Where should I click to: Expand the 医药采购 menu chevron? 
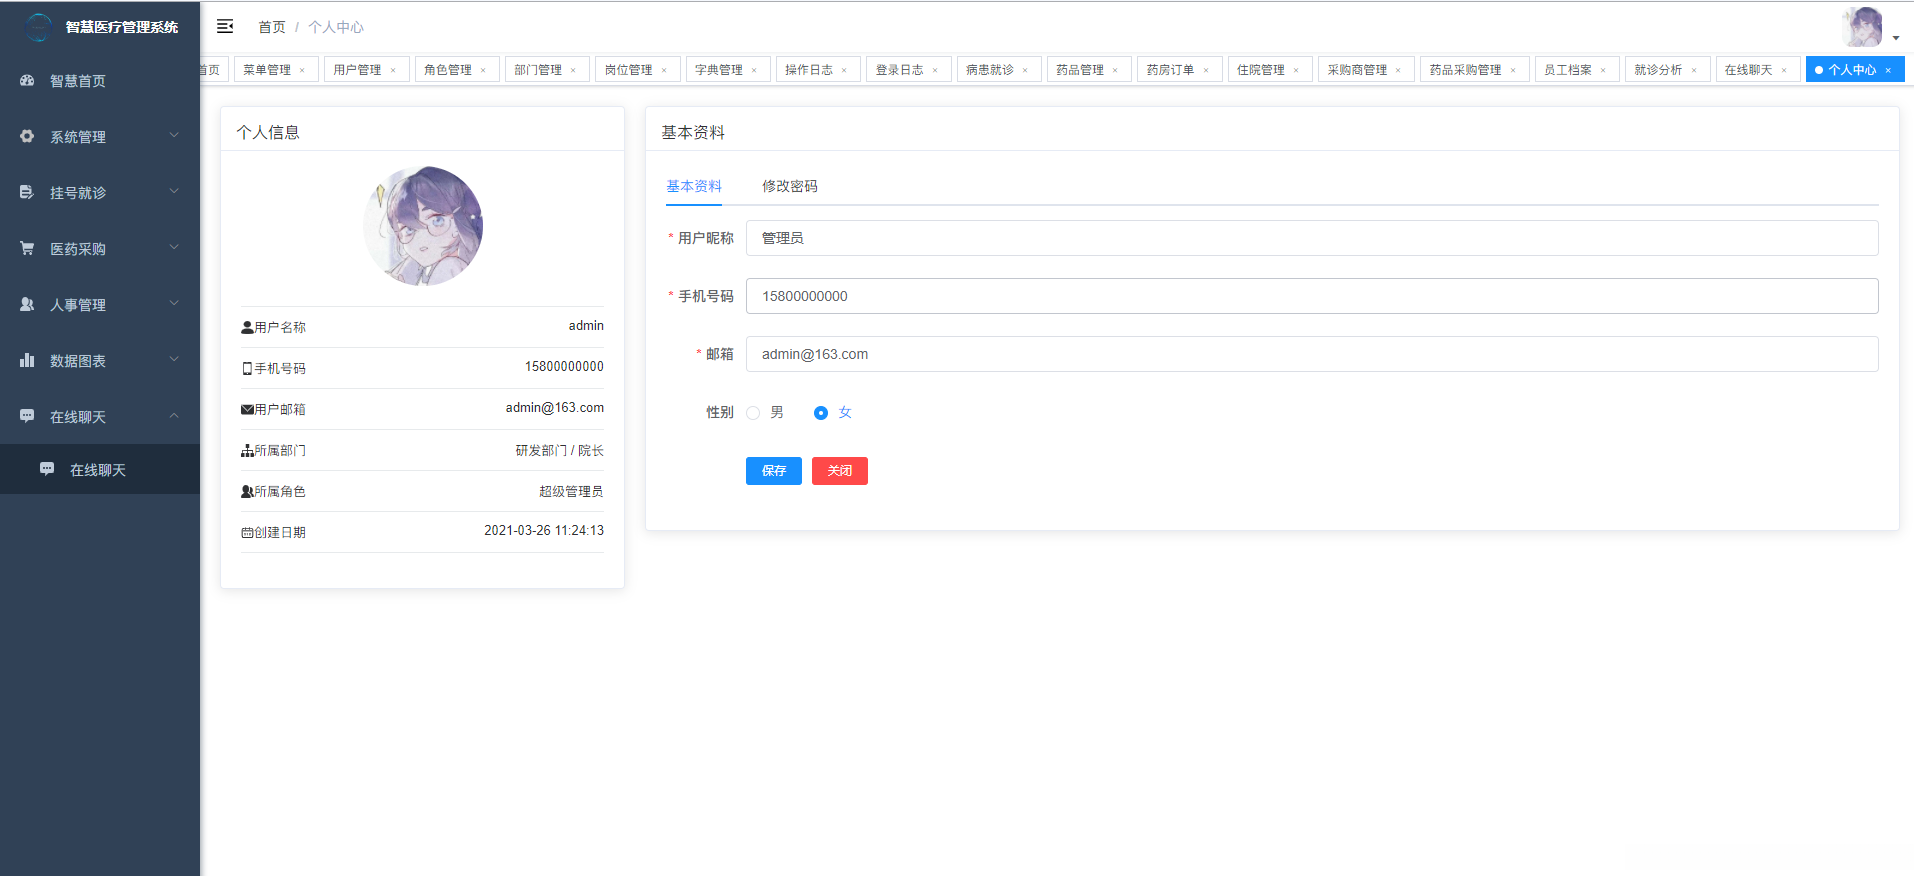click(174, 247)
